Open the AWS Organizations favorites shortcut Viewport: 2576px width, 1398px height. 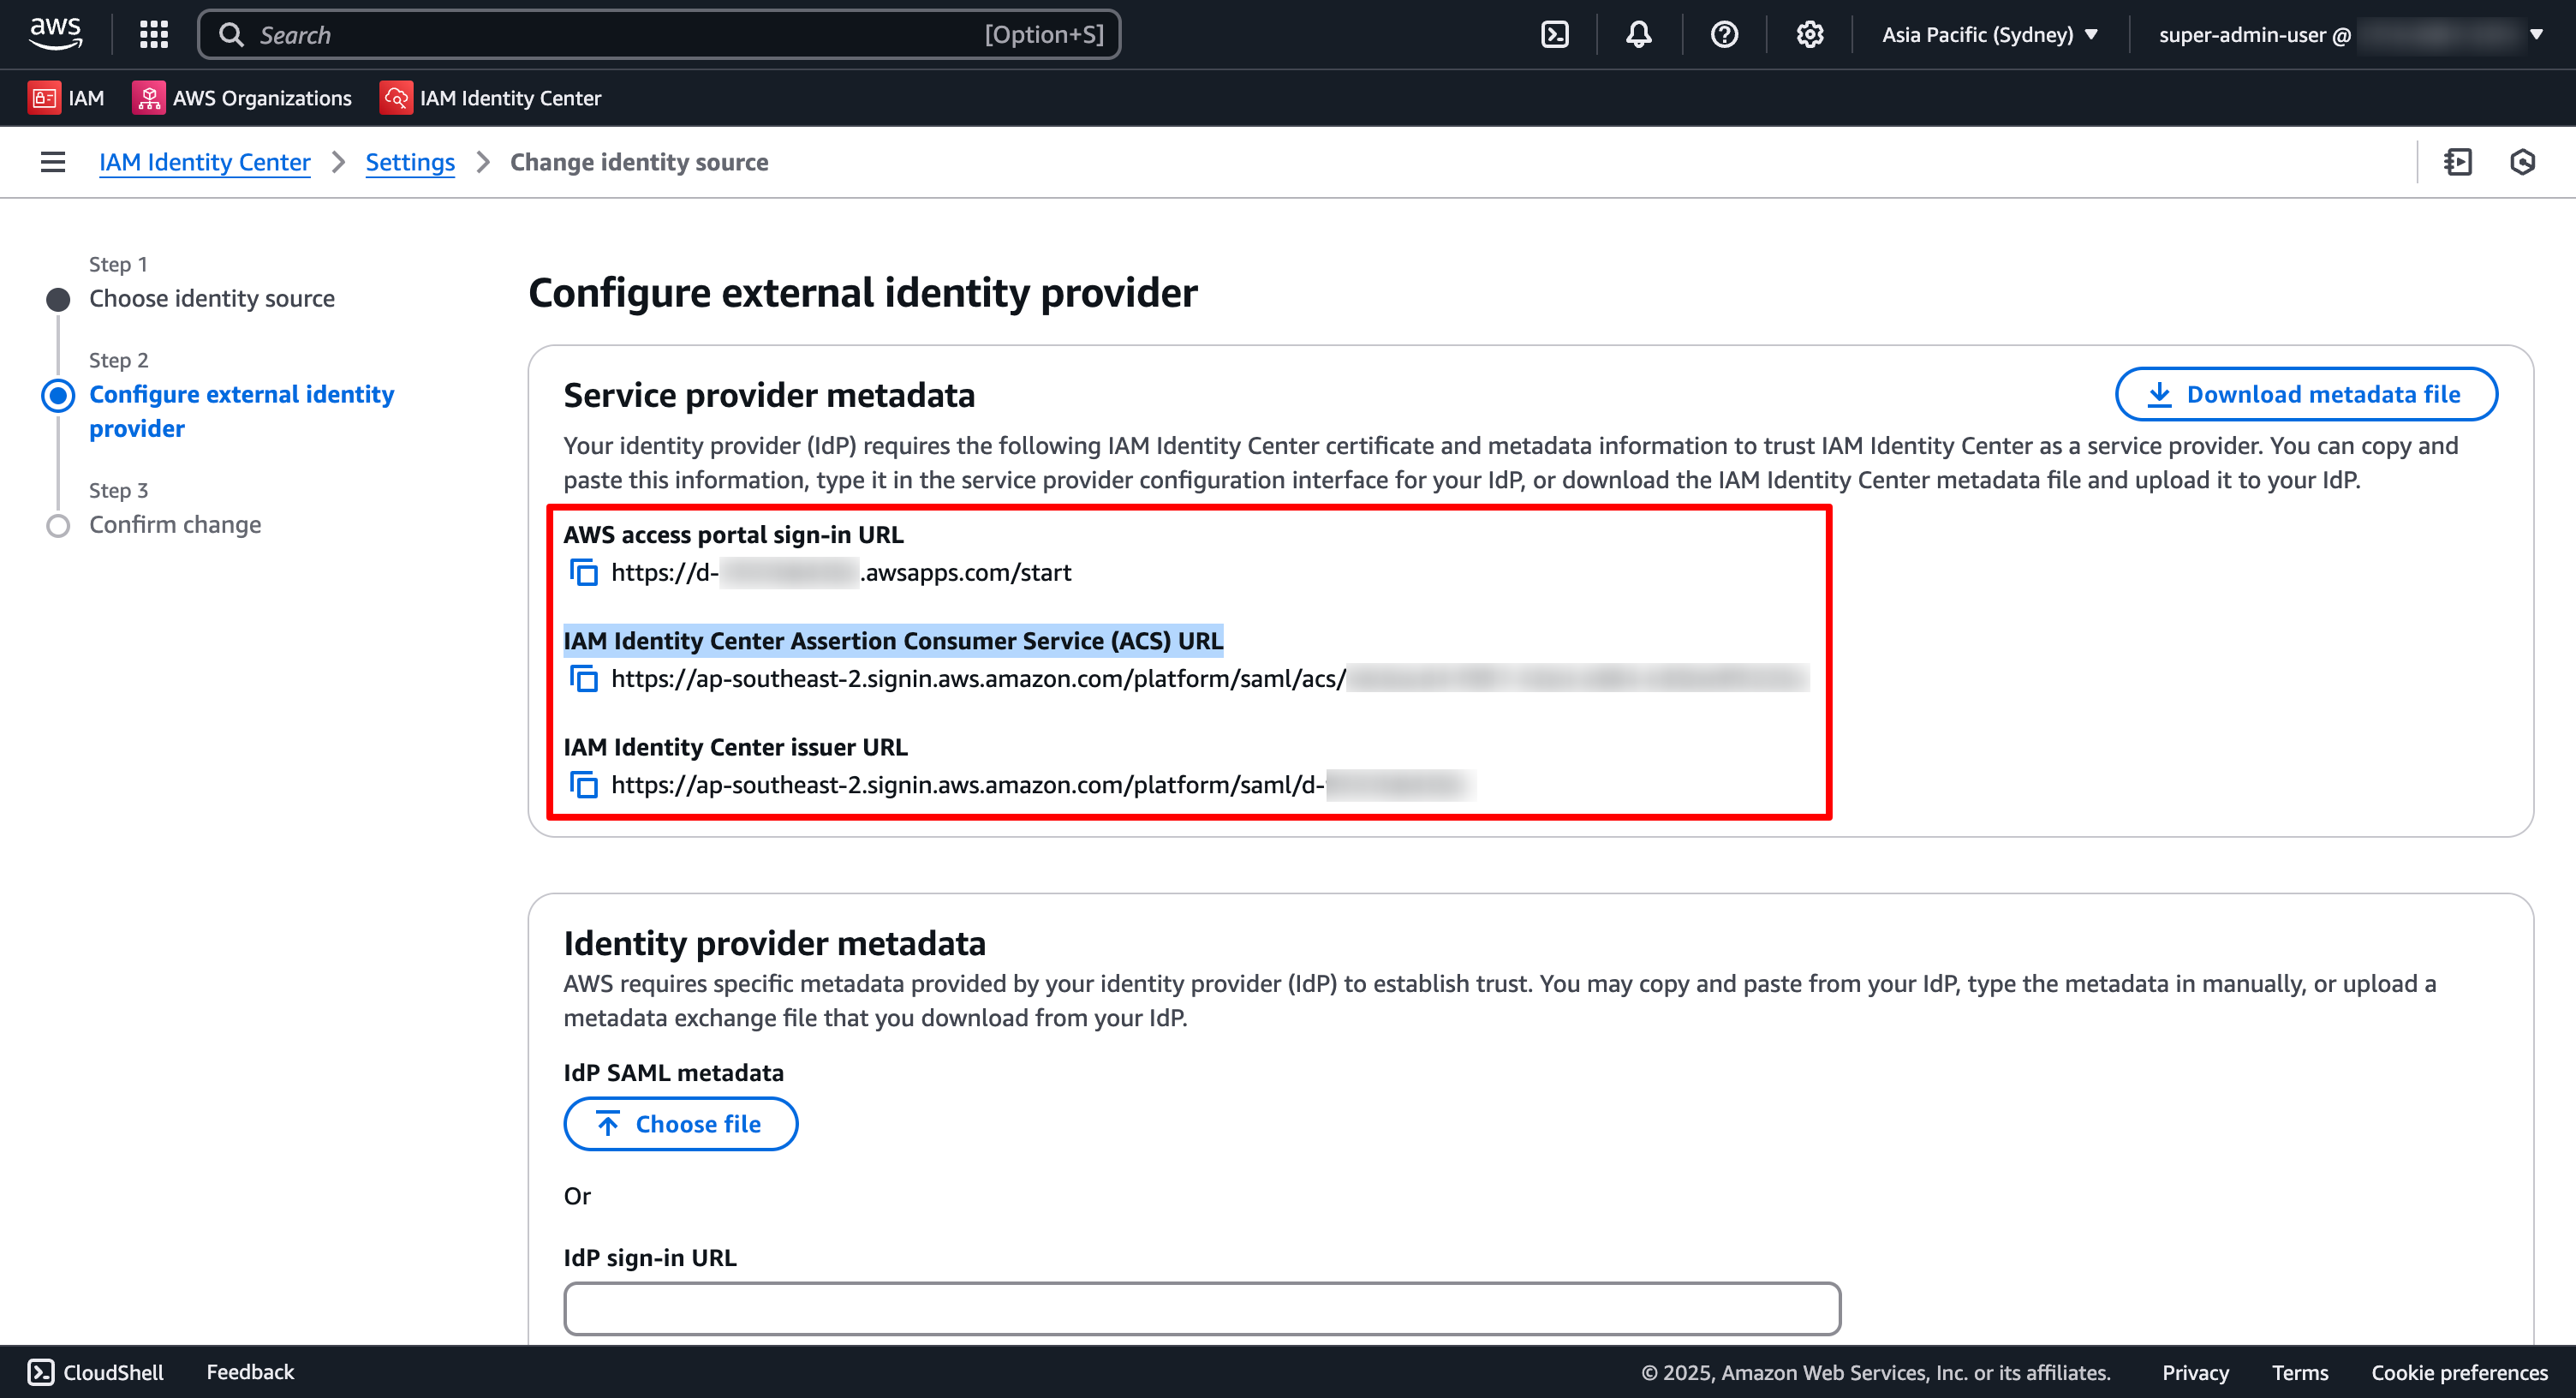point(242,97)
